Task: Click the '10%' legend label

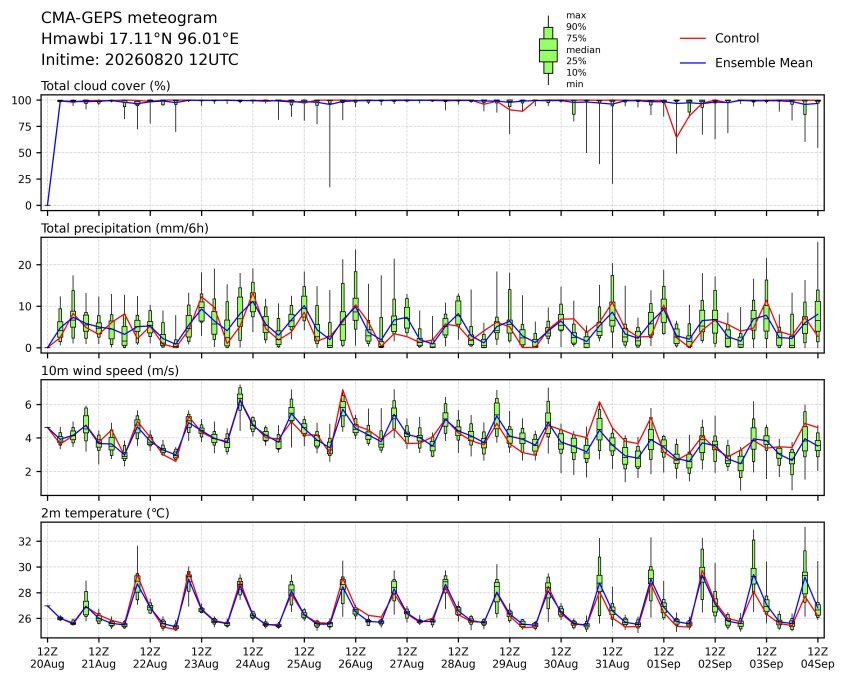Action: [x=576, y=72]
